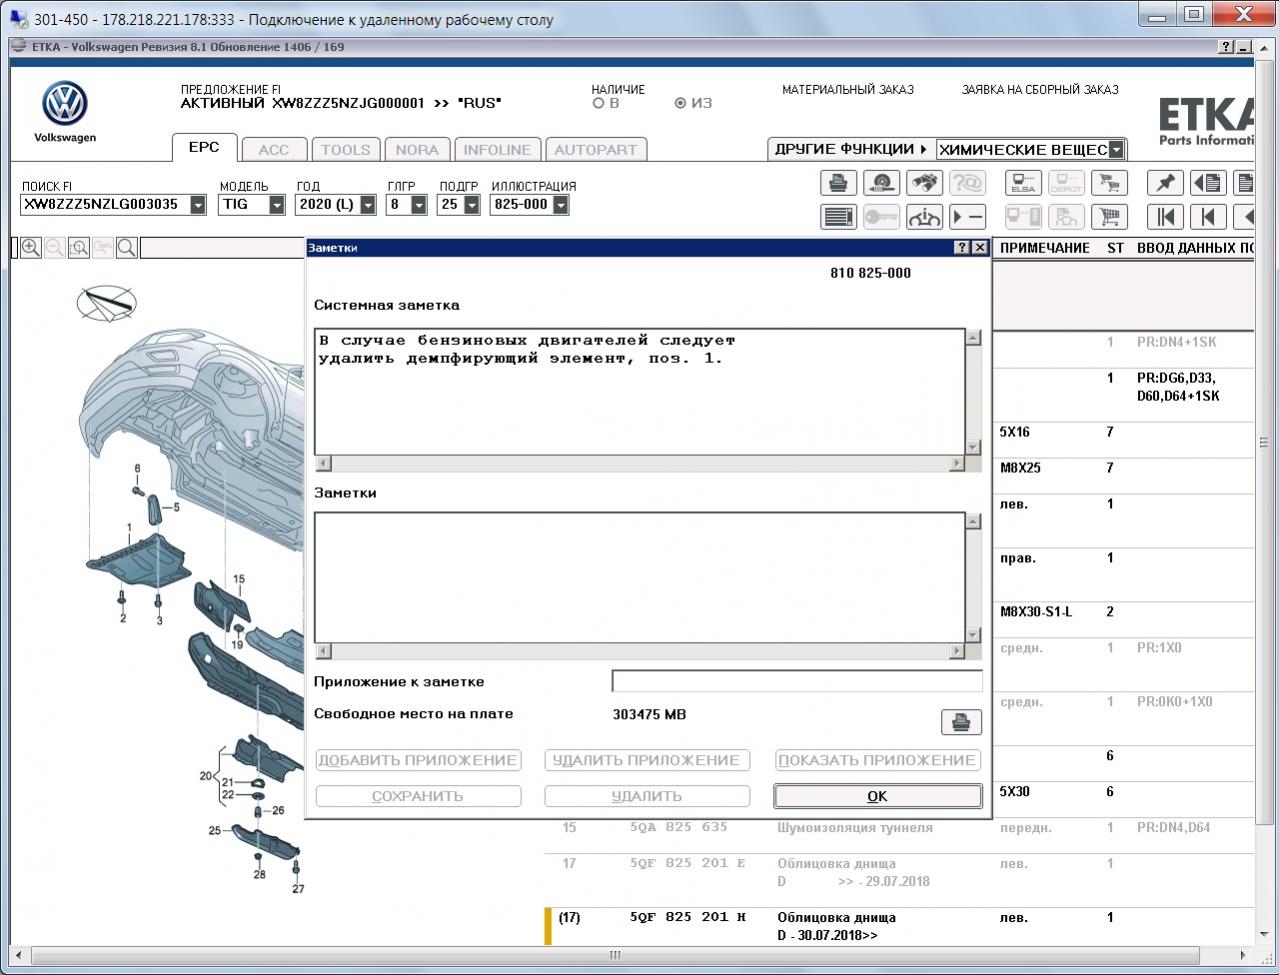Open the NORA tab
1279x975 pixels.
pyautogui.click(x=417, y=150)
